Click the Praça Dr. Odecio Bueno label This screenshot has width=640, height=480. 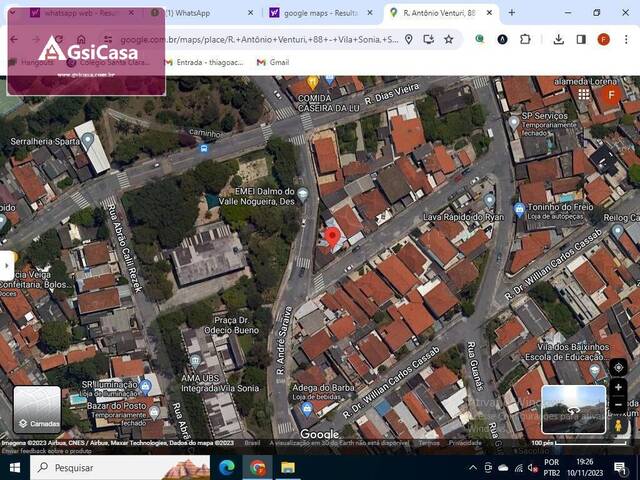[x=231, y=325]
